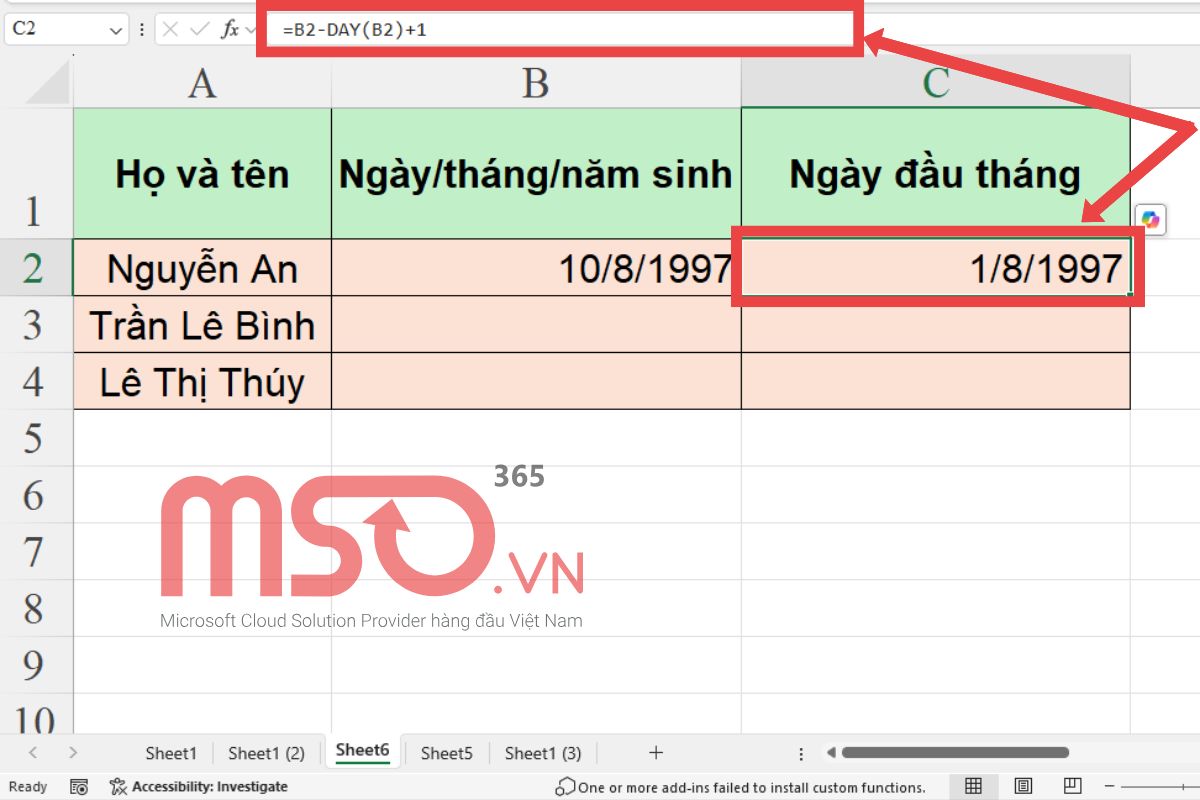Go to previous sheet with left arrow
Screen dimensions: 1200x800
pos(33,753)
